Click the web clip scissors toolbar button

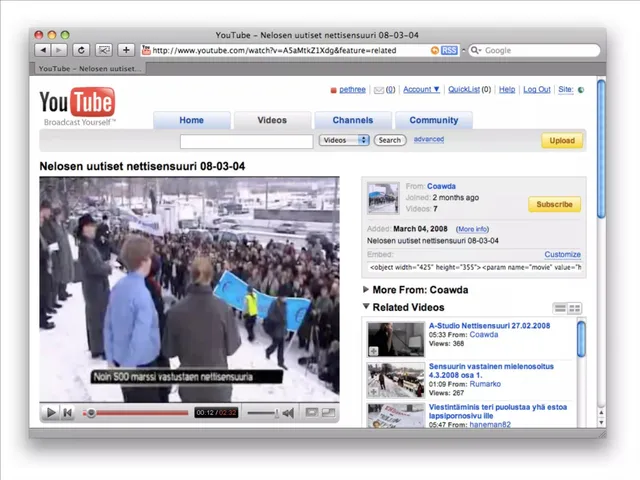pos(104,50)
